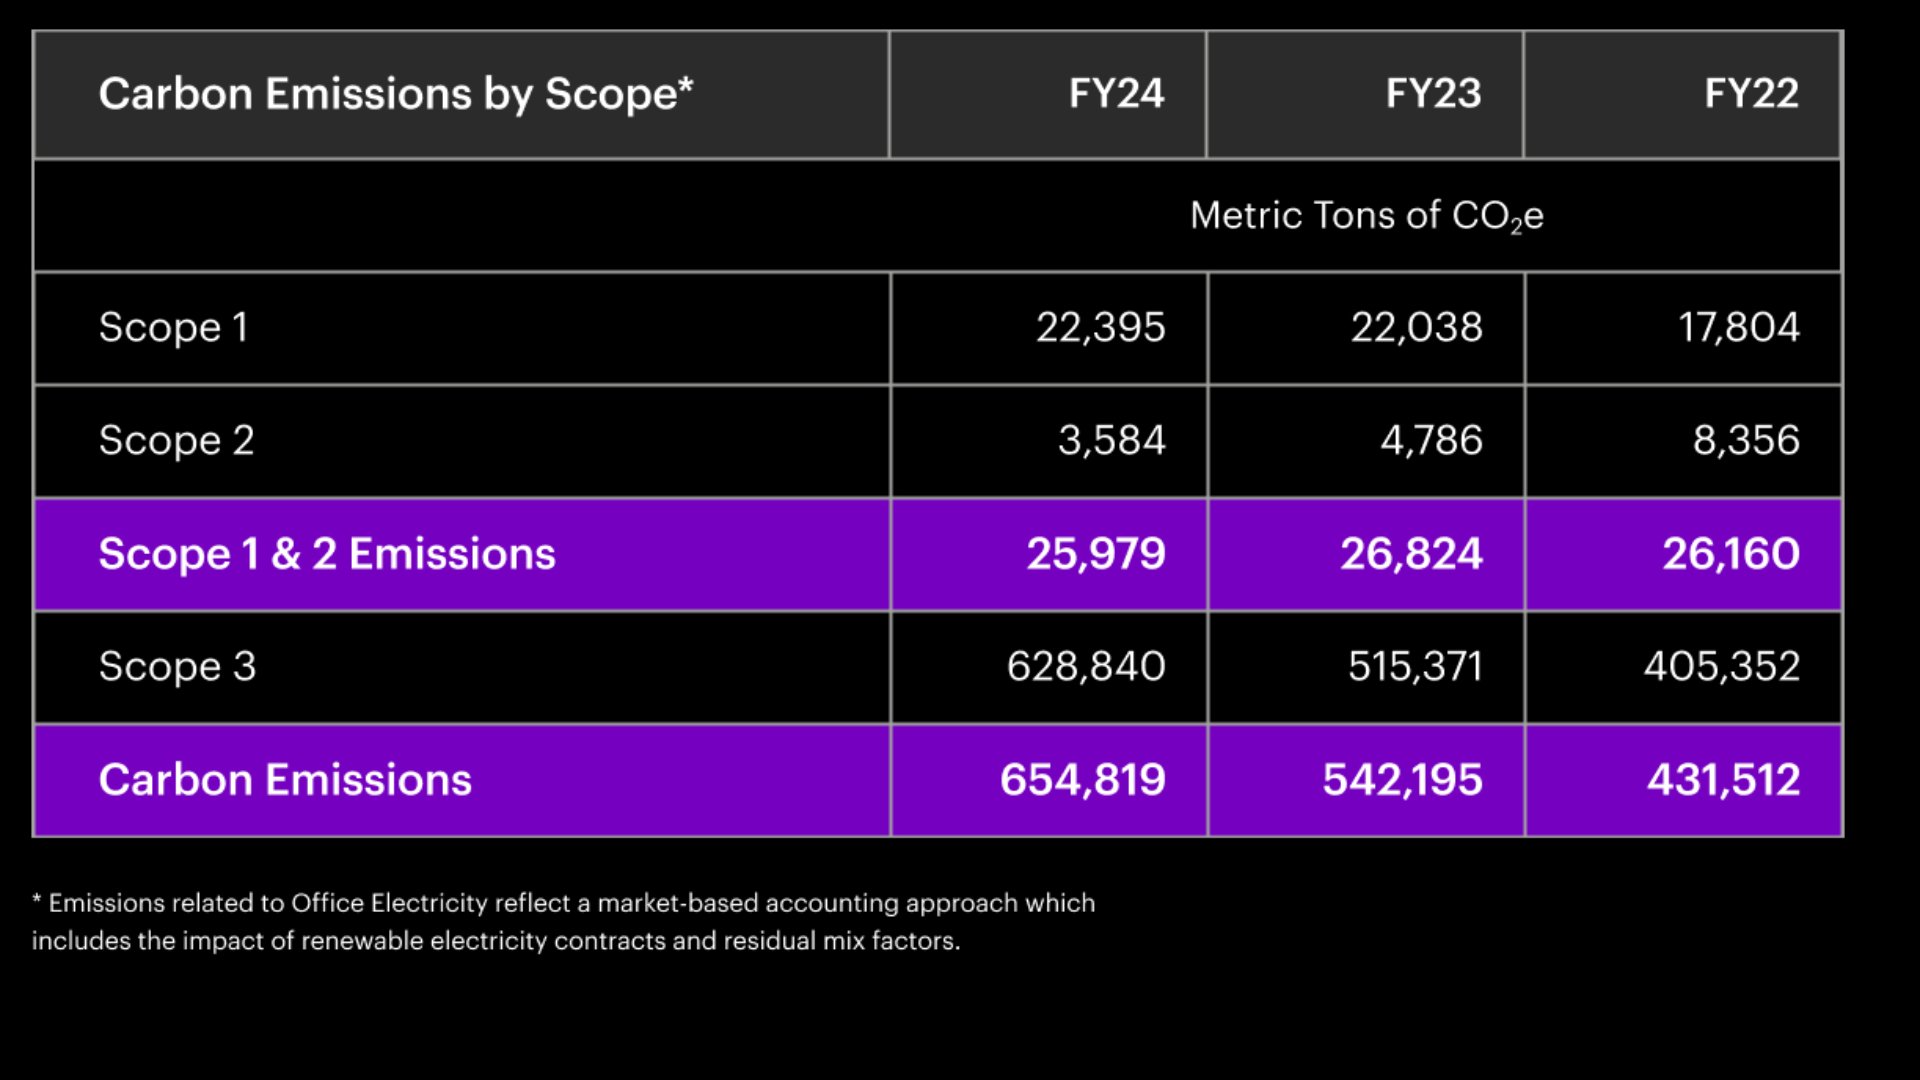Select the Carbon Emissions total row label
Viewport: 1920px width, 1080px height.
pos(285,780)
